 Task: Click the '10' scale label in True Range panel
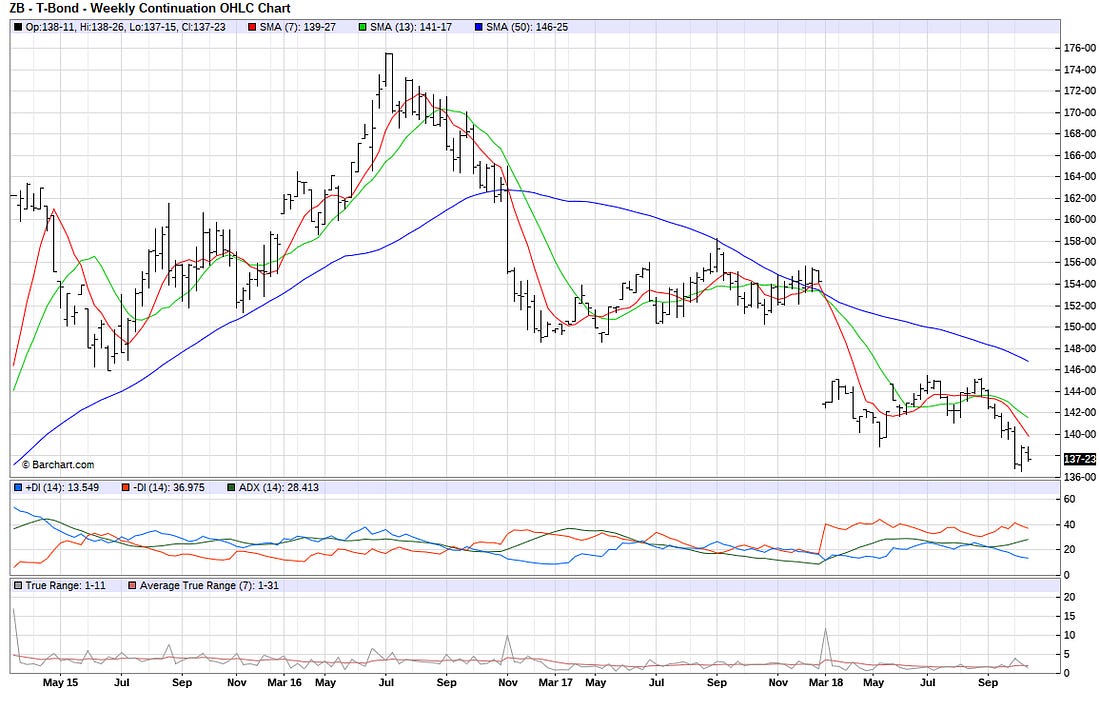pos(1070,636)
